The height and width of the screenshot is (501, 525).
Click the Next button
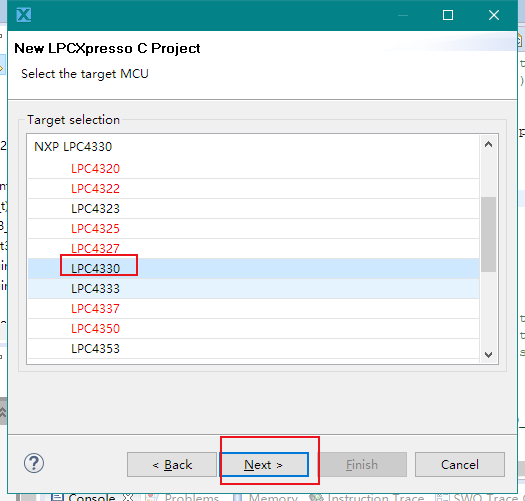[x=264, y=464]
